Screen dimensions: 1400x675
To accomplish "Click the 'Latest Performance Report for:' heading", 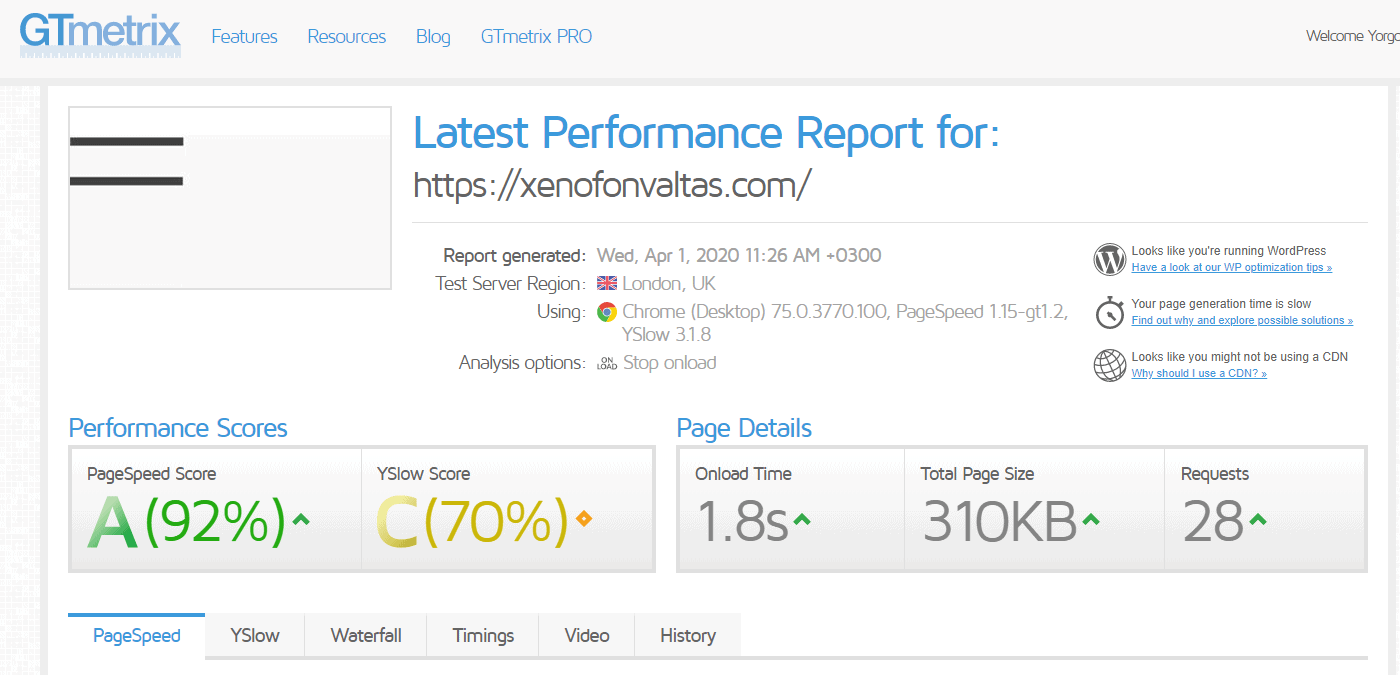I will click(706, 133).
